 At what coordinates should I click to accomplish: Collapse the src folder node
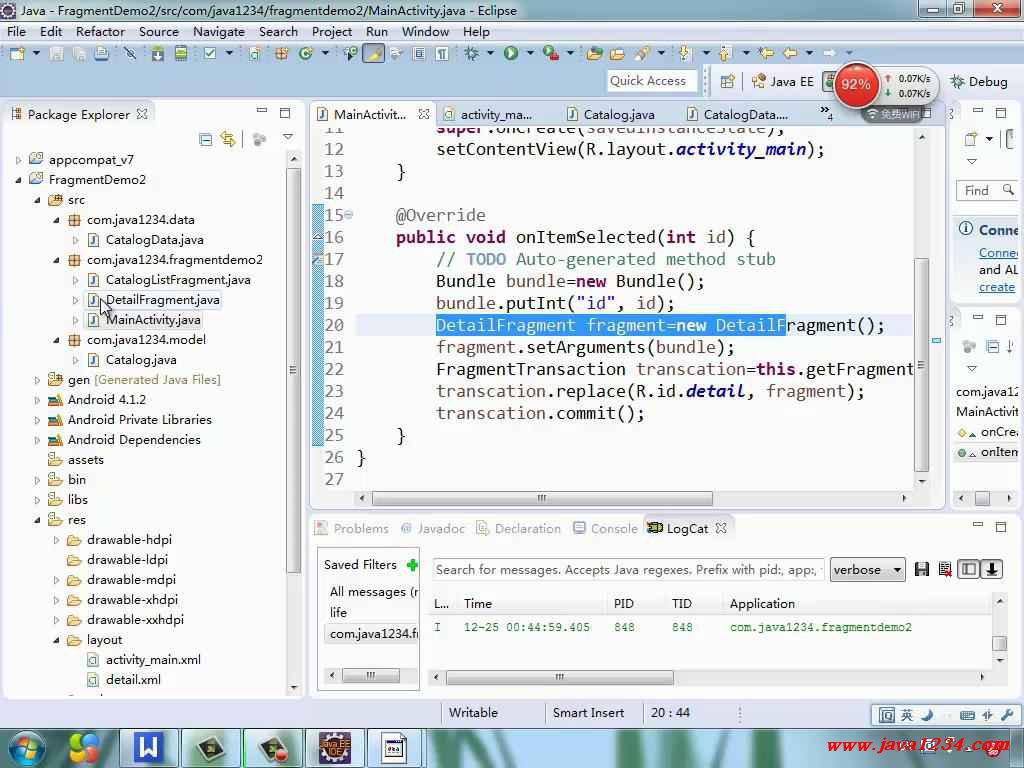tap(37, 200)
